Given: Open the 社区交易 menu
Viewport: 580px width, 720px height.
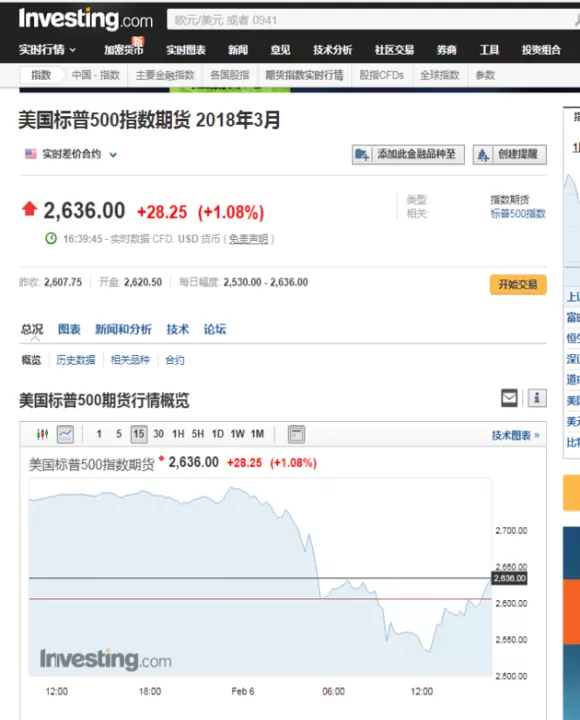Looking at the screenshot, I should 394,50.
